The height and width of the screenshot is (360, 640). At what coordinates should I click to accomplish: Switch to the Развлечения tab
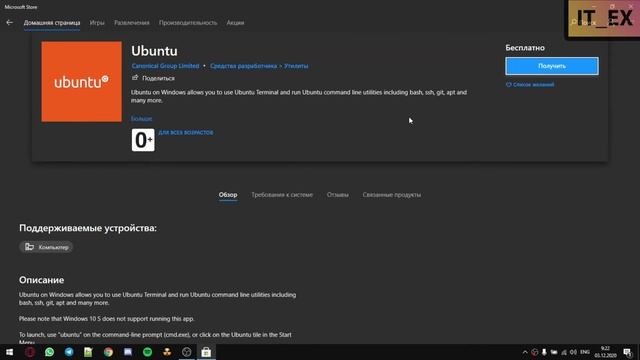[132, 23]
